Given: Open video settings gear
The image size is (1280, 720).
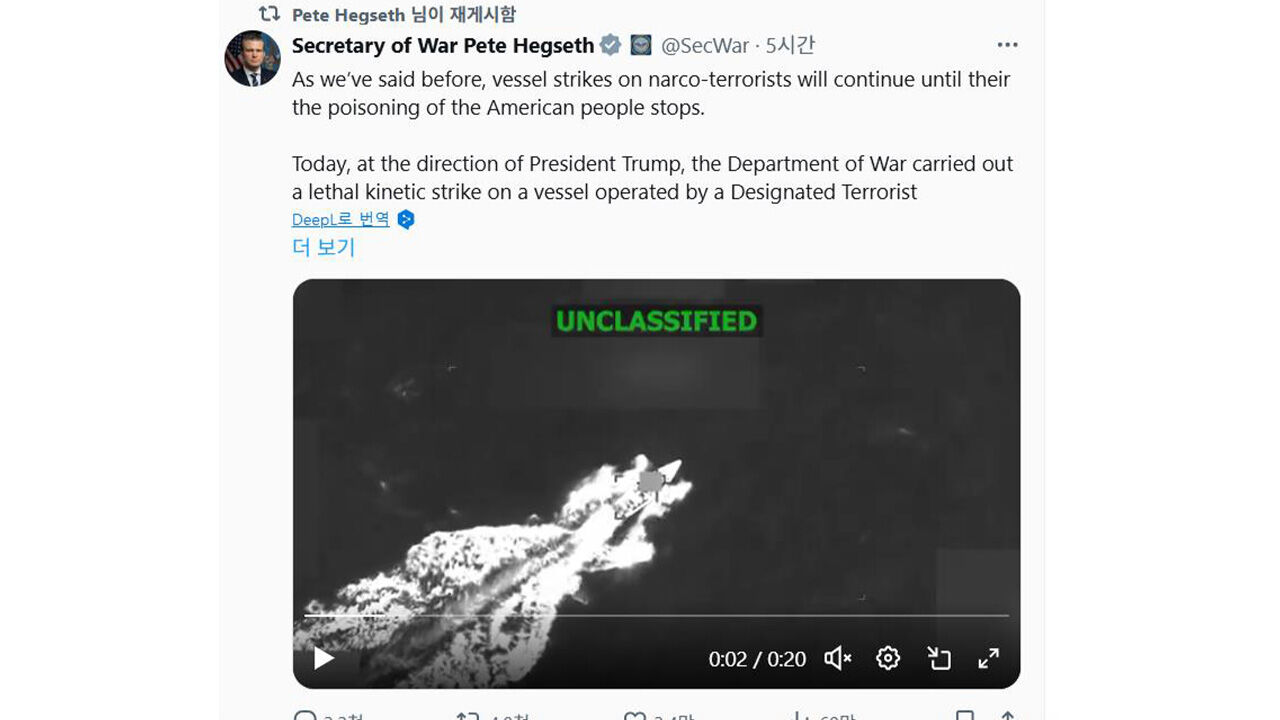Looking at the screenshot, I should coord(888,658).
